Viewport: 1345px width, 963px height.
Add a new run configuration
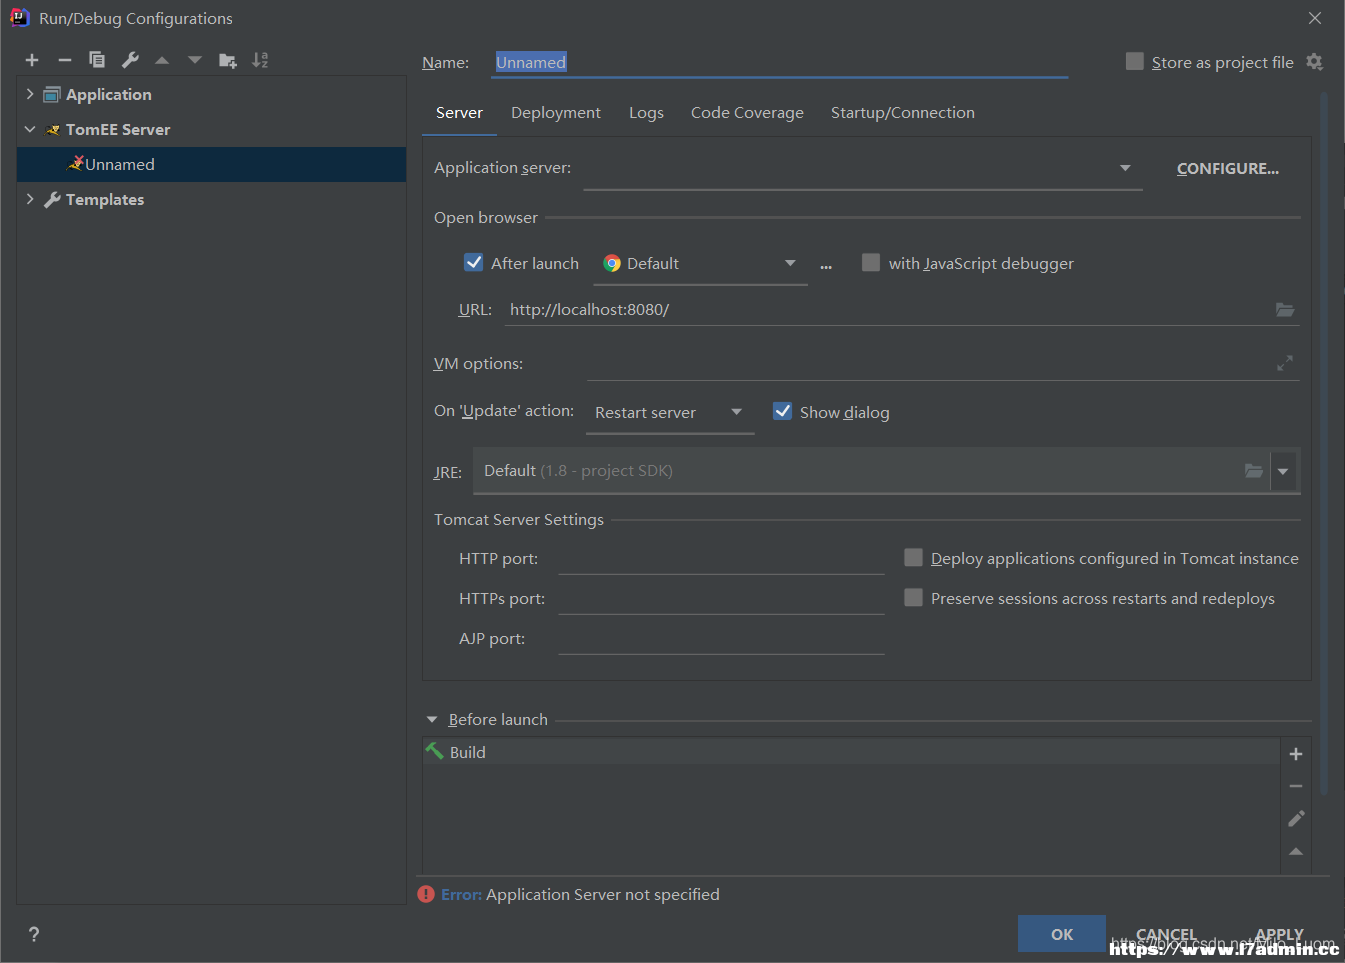click(32, 60)
